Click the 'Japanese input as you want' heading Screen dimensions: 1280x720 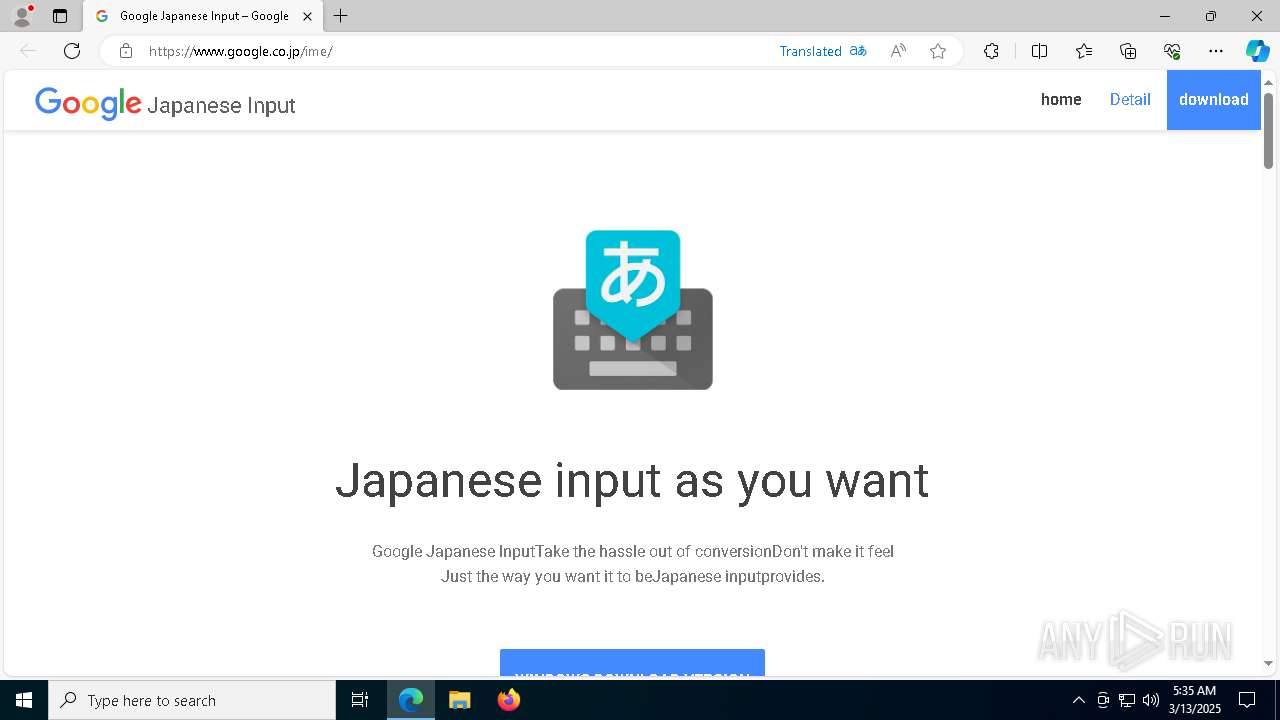coord(632,480)
